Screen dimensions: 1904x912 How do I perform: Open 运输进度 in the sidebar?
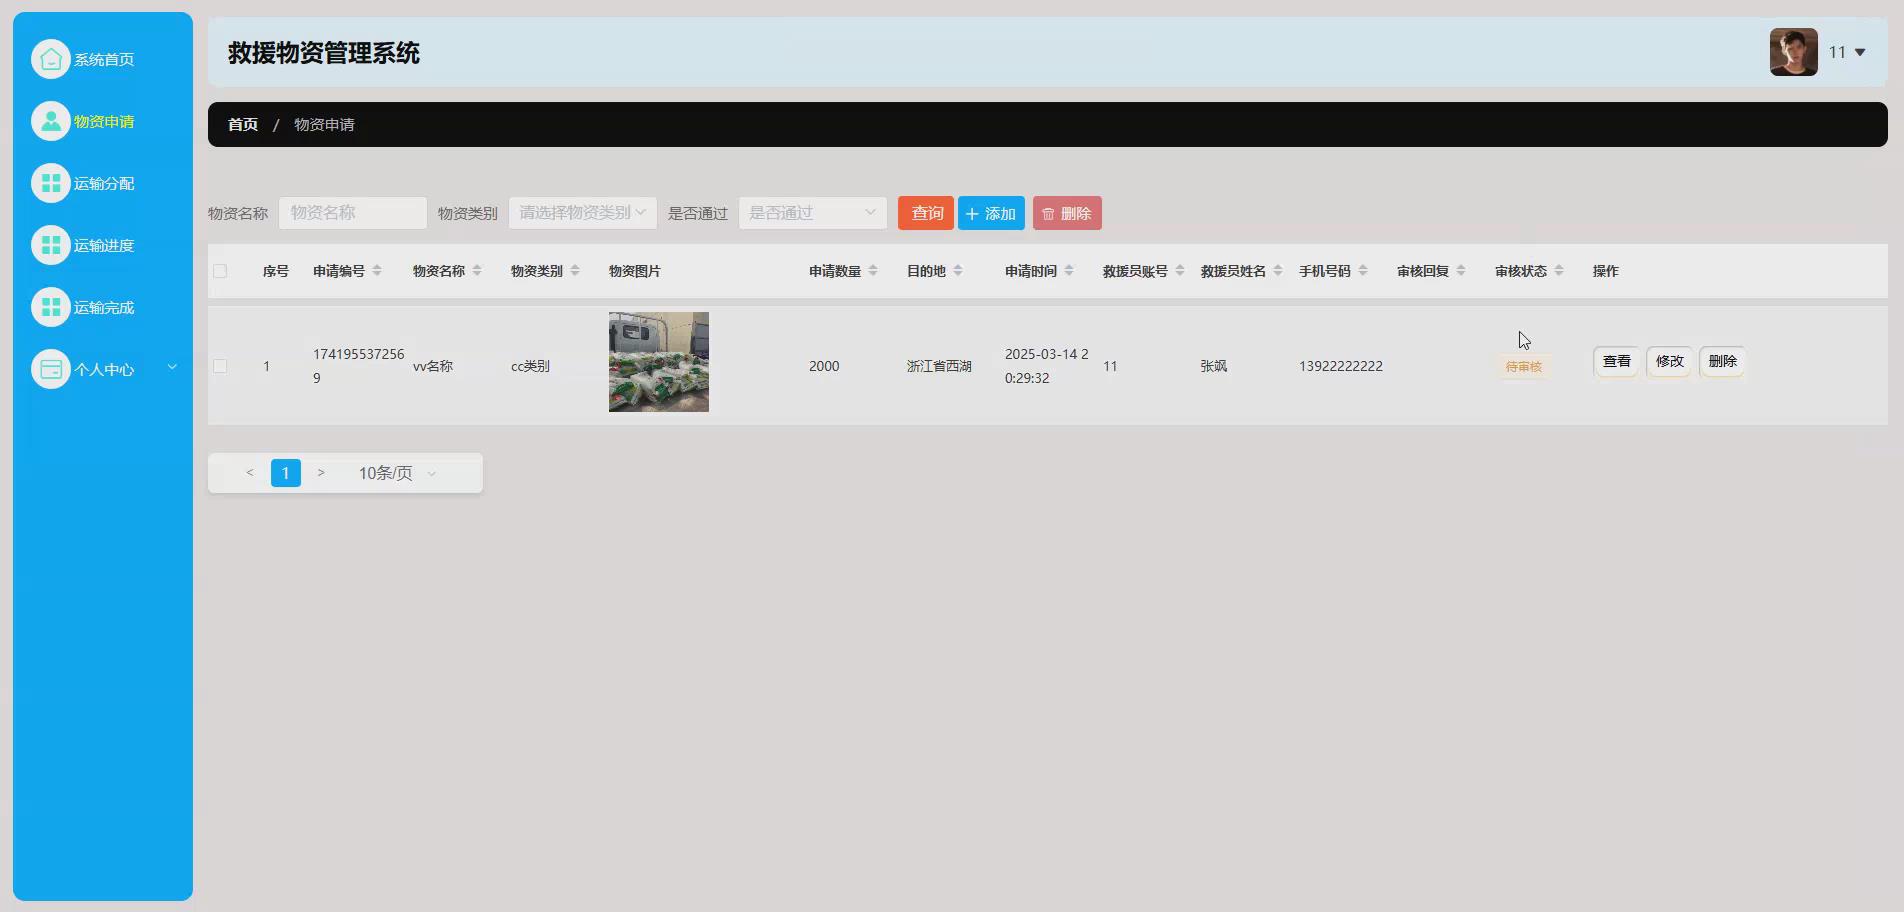pyautogui.click(x=103, y=245)
